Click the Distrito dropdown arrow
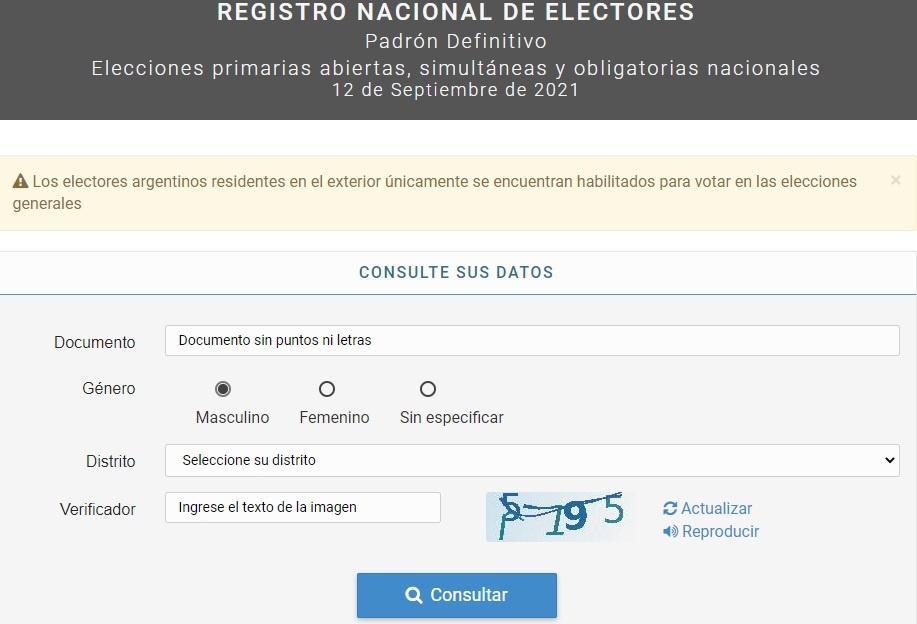917x624 pixels. (890, 460)
